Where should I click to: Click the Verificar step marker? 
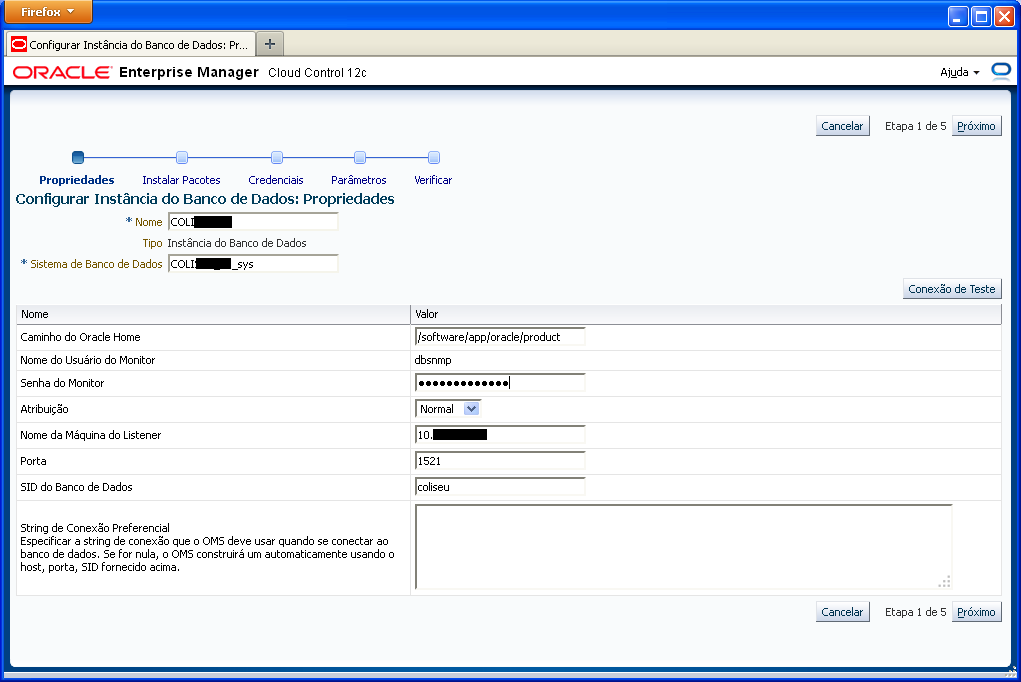point(434,157)
